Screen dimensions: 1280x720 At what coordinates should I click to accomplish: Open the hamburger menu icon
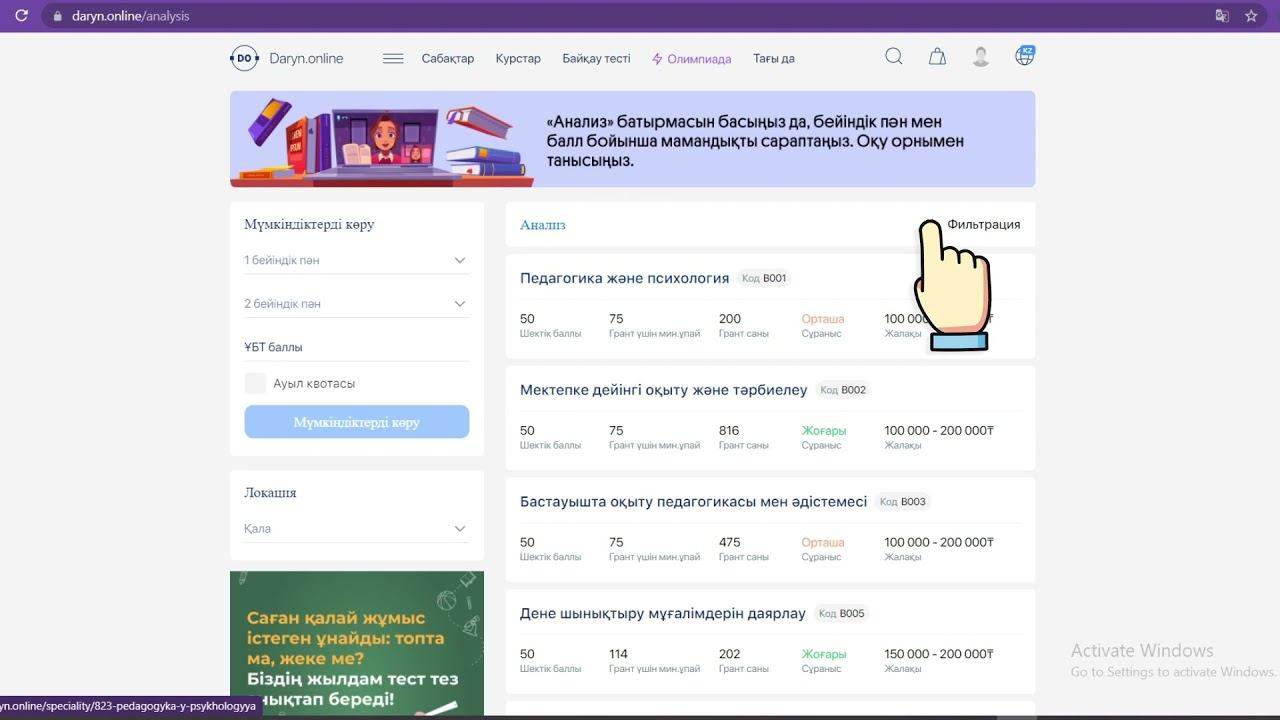[393, 58]
